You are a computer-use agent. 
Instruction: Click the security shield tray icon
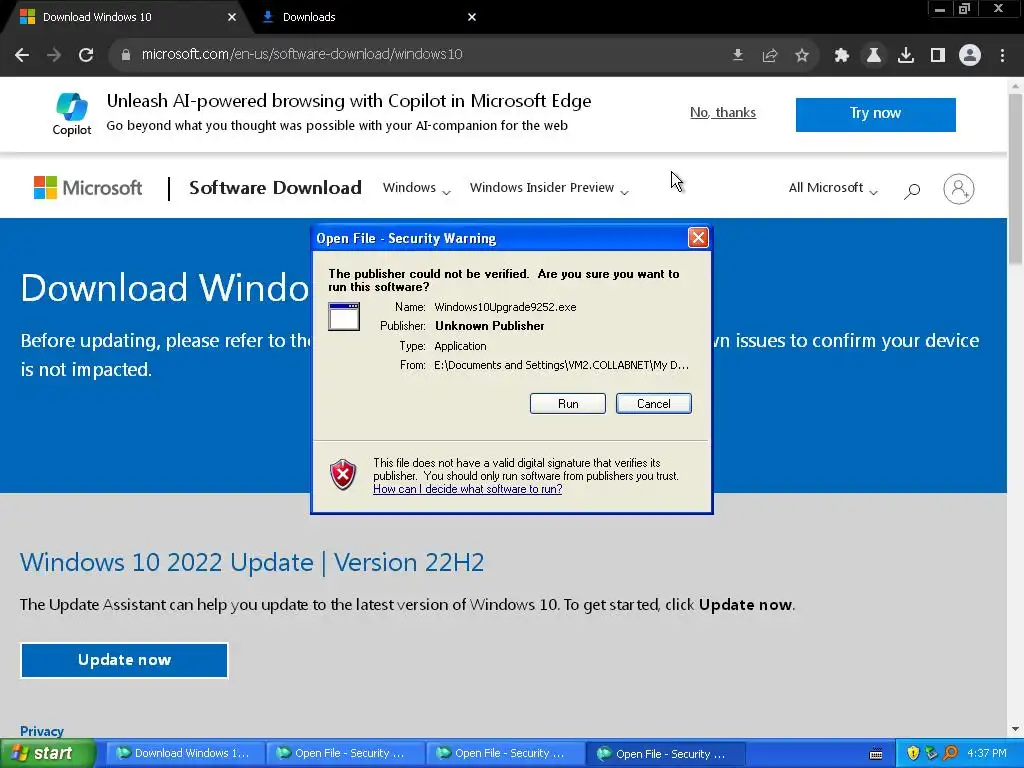coord(913,753)
